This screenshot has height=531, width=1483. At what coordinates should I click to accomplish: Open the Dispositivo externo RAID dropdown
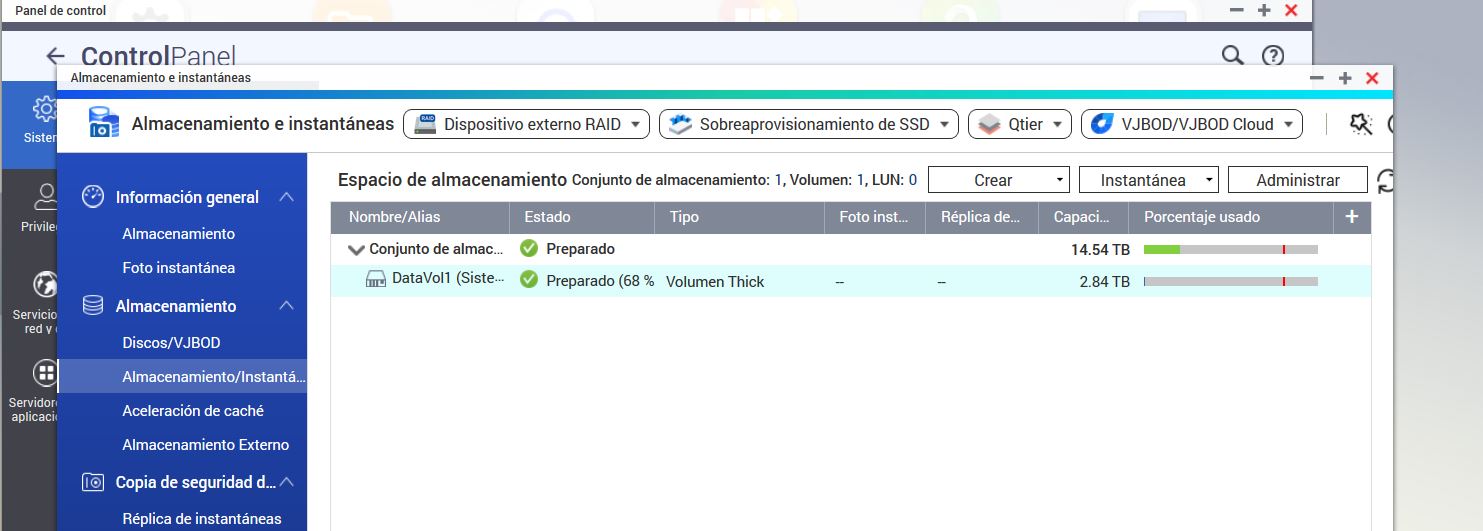527,125
